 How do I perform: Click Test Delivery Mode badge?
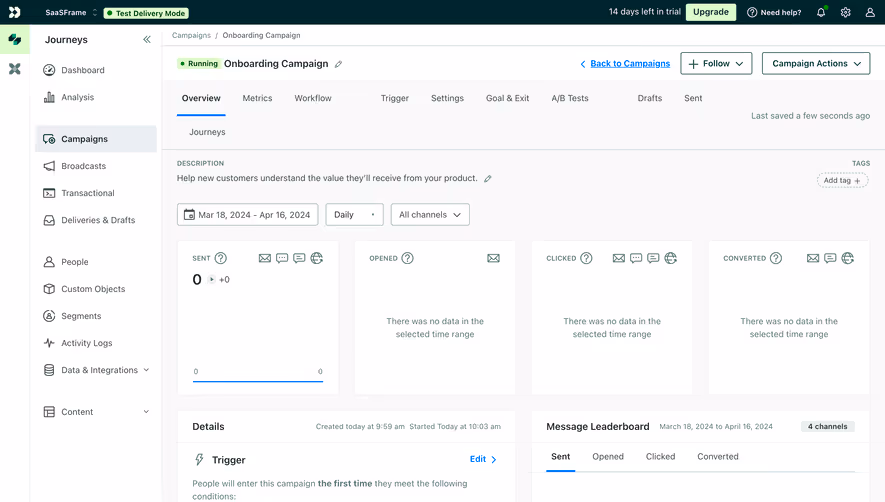tap(146, 13)
